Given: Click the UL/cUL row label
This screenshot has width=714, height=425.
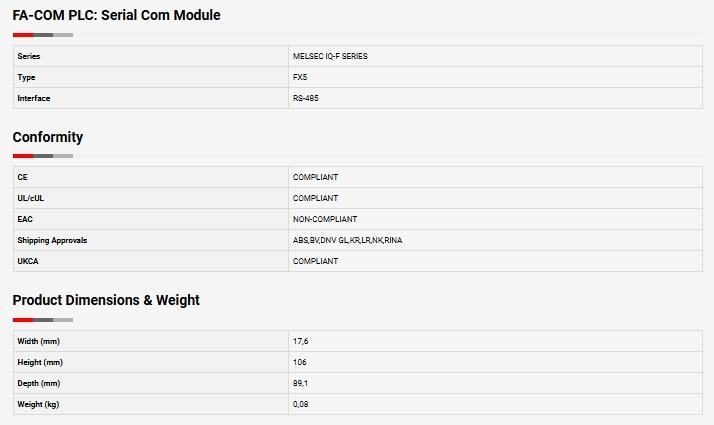Looking at the screenshot, I should (31, 198).
